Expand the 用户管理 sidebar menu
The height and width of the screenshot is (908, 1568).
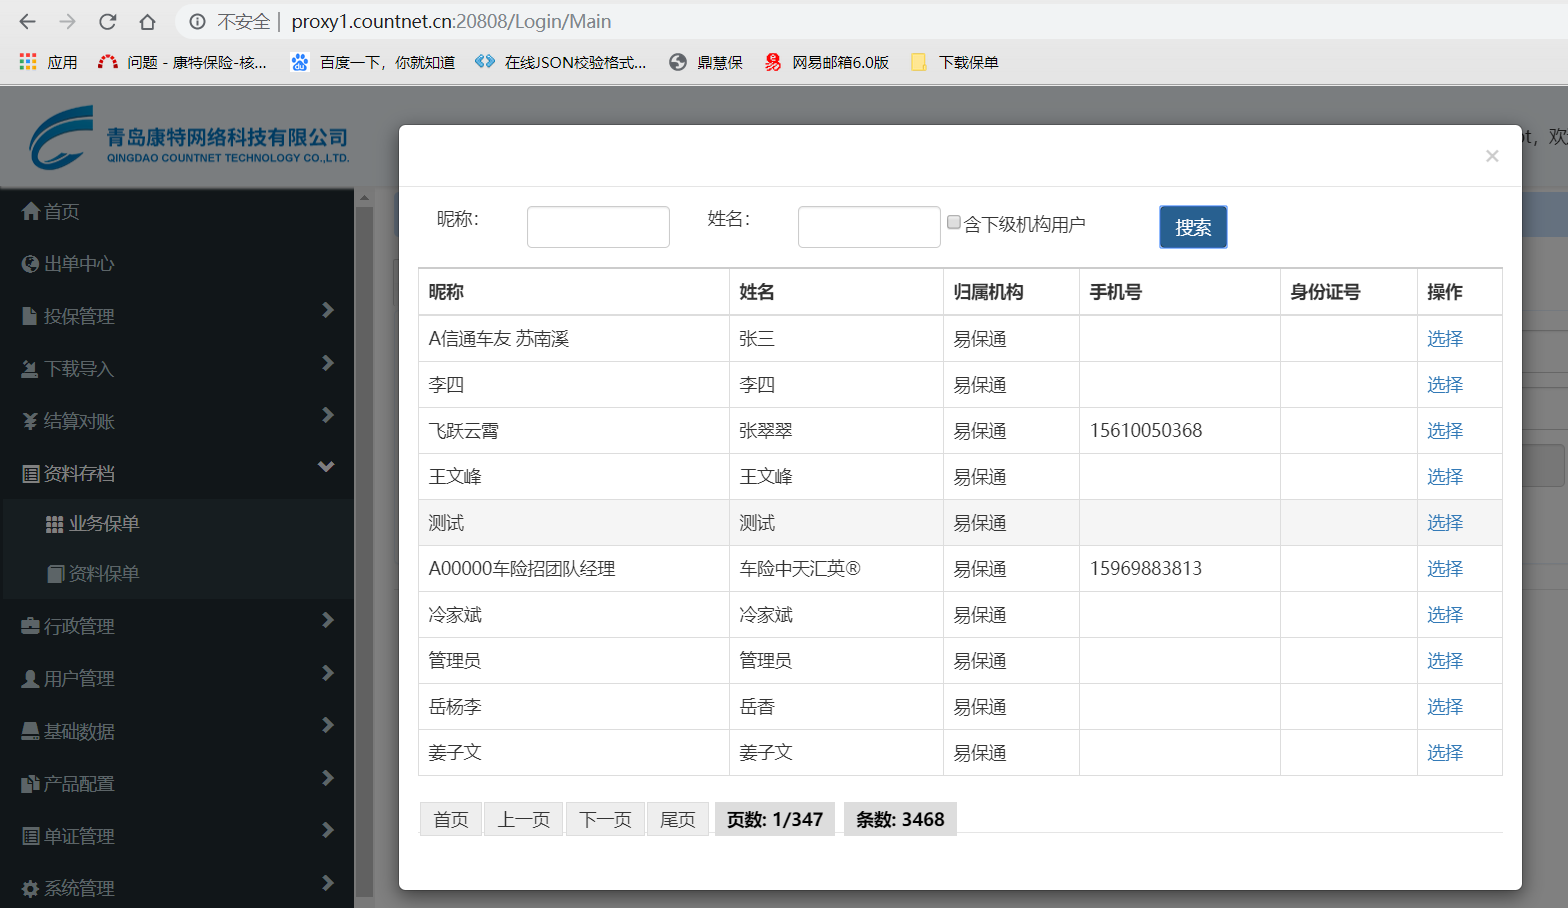click(327, 674)
